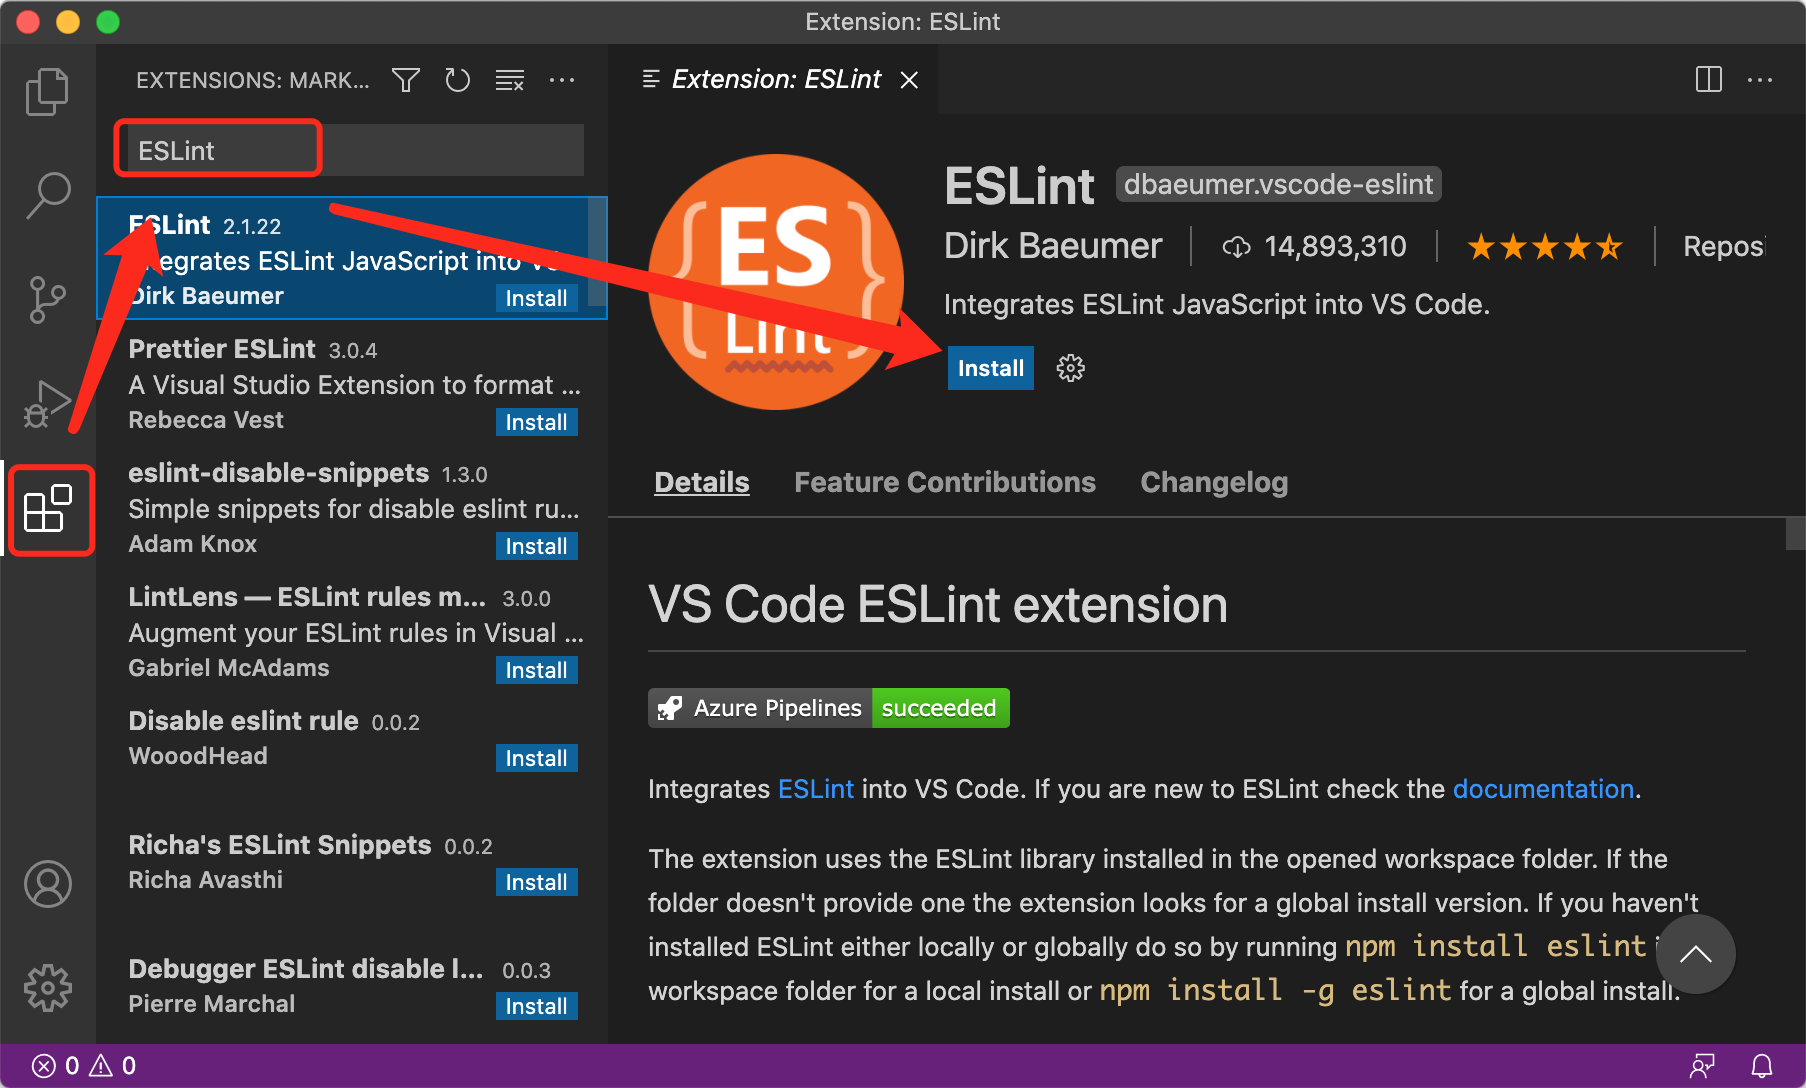Split the editor to the right

(x=1709, y=80)
